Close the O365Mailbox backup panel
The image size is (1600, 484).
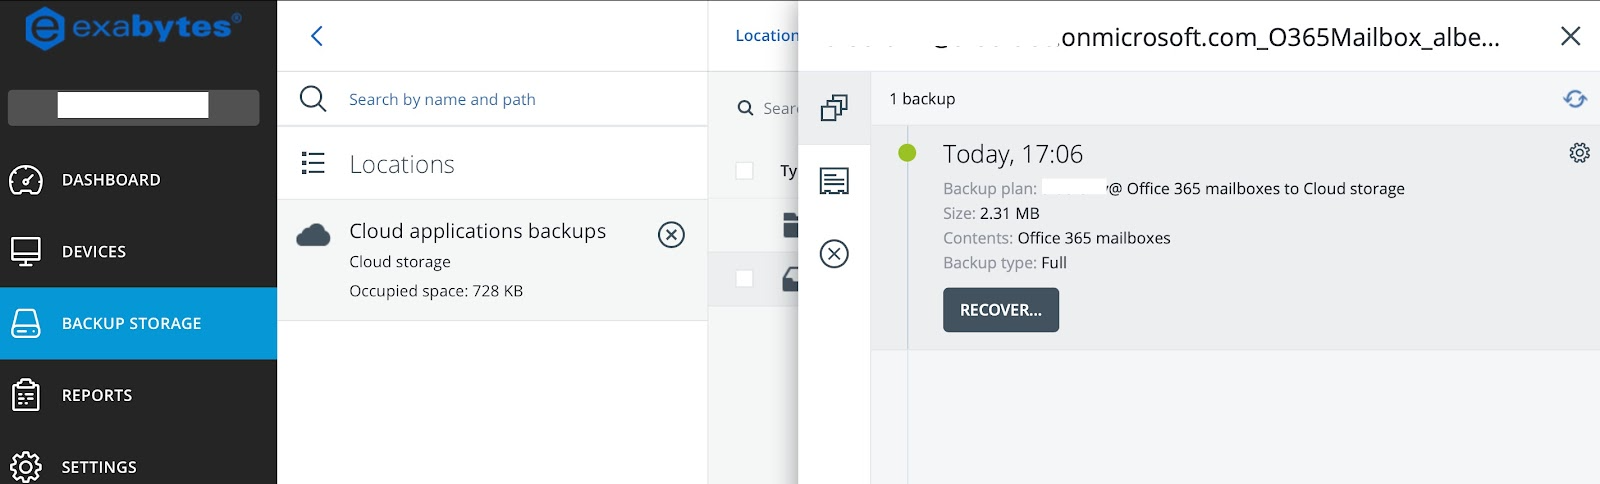tap(1571, 36)
